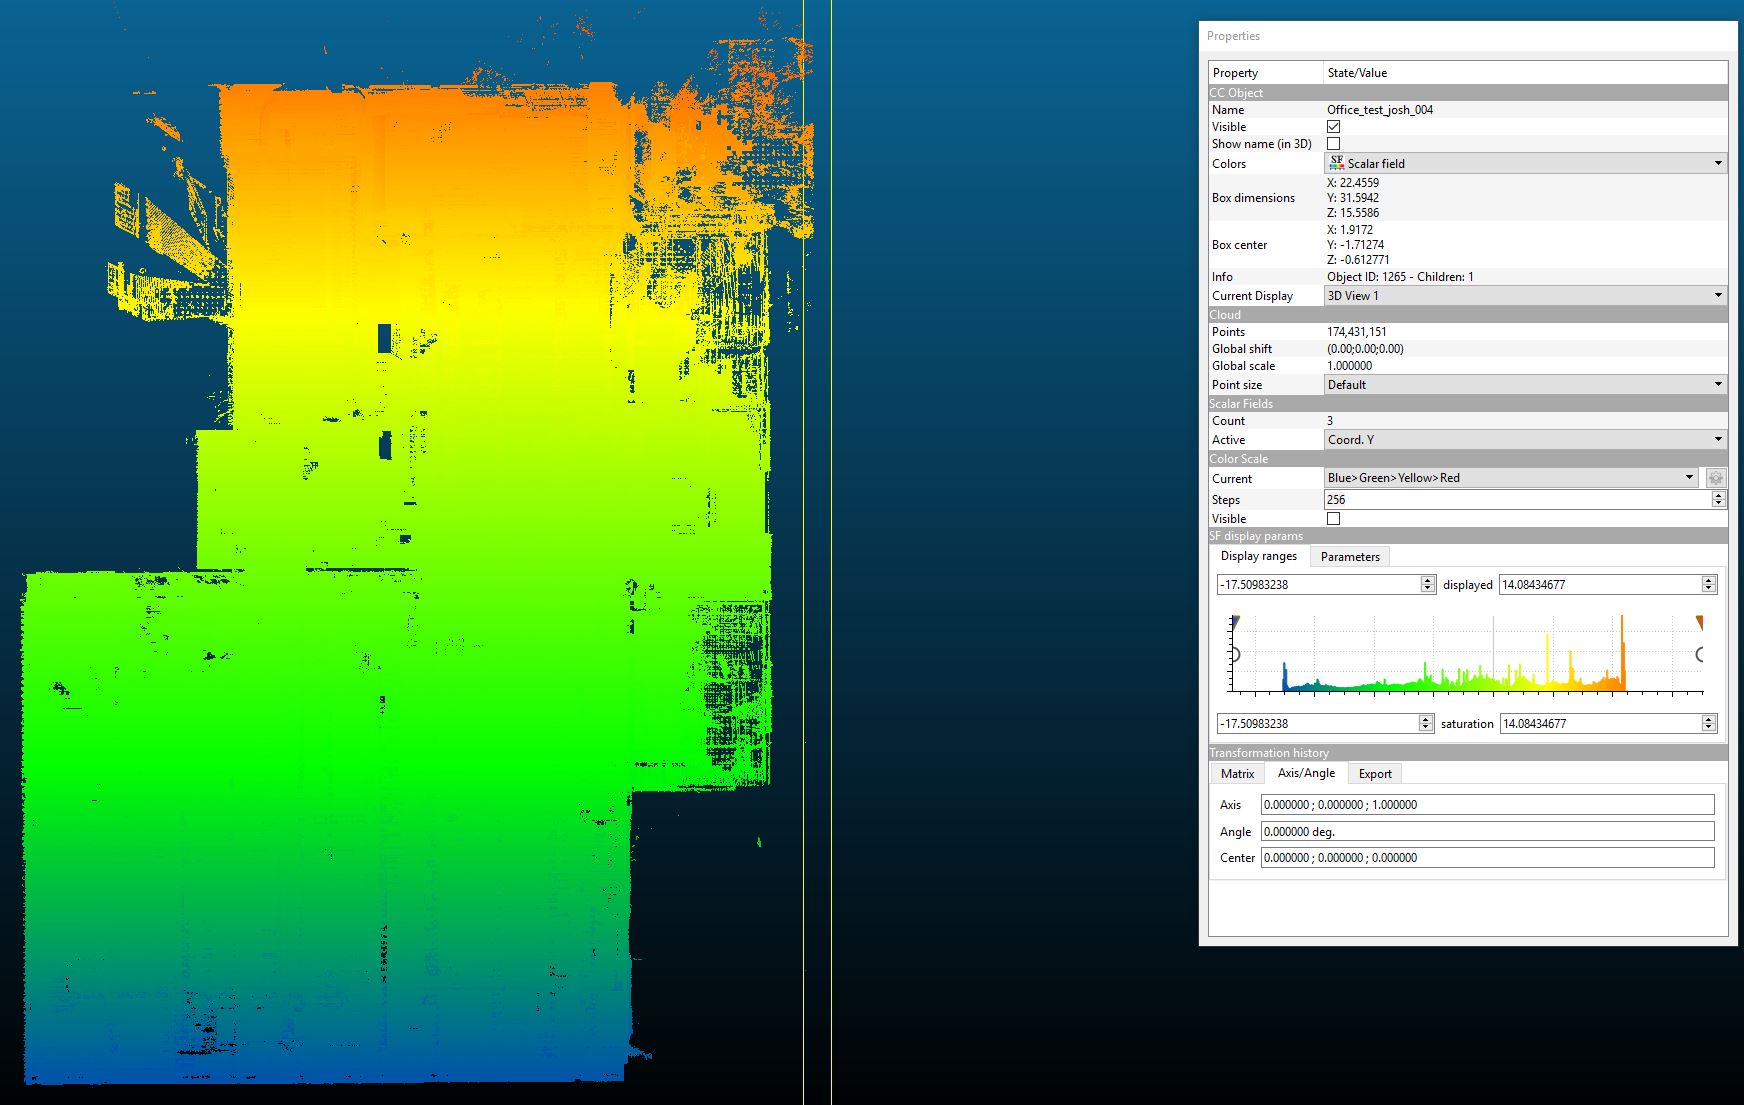Click the left saturation circle handle on histogram
This screenshot has width=1744, height=1105.
click(x=1235, y=655)
